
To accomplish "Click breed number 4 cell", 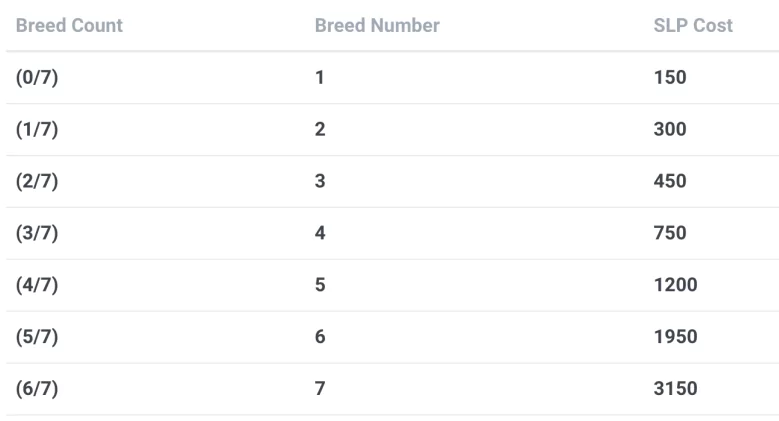I will (320, 233).
